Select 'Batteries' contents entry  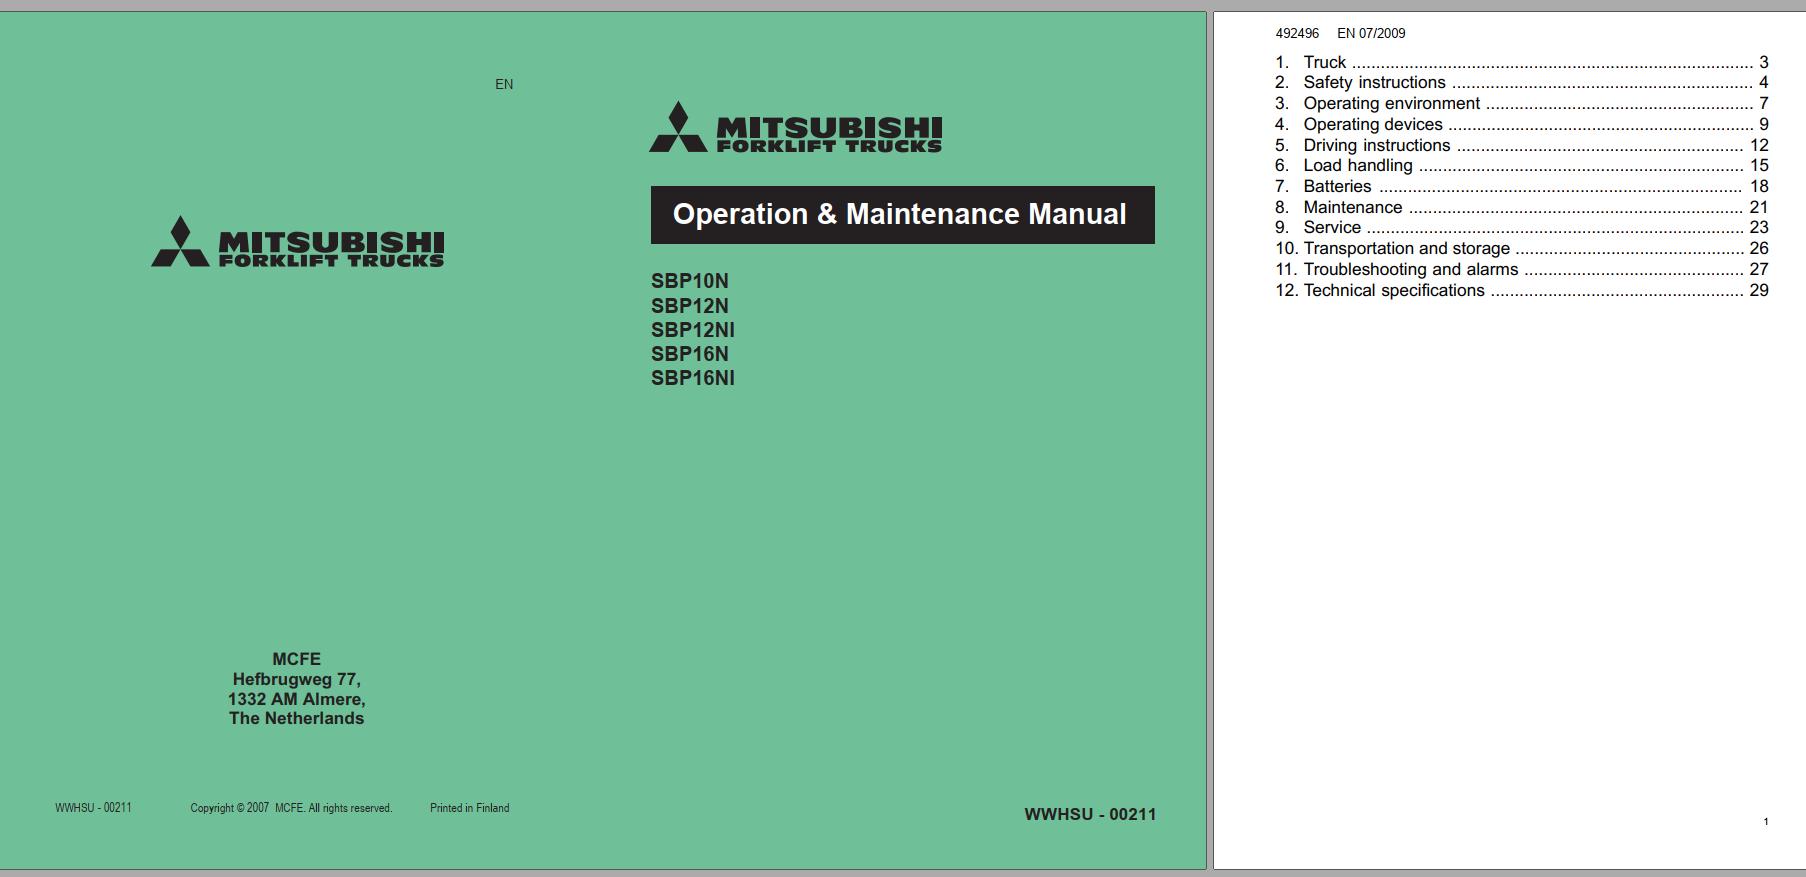click(x=1522, y=186)
